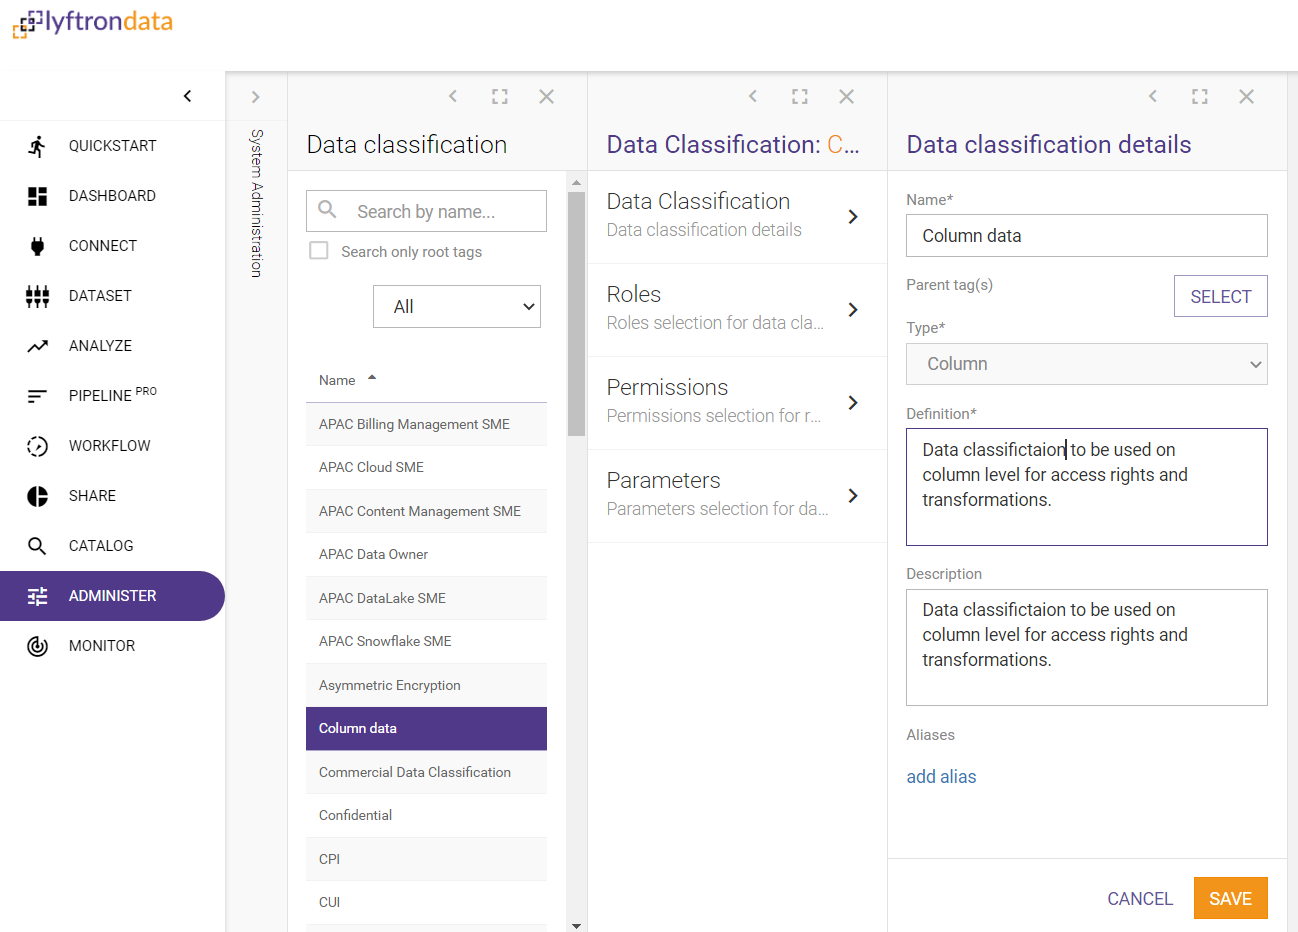Go to Connect section
The image size is (1298, 932).
[112, 246]
